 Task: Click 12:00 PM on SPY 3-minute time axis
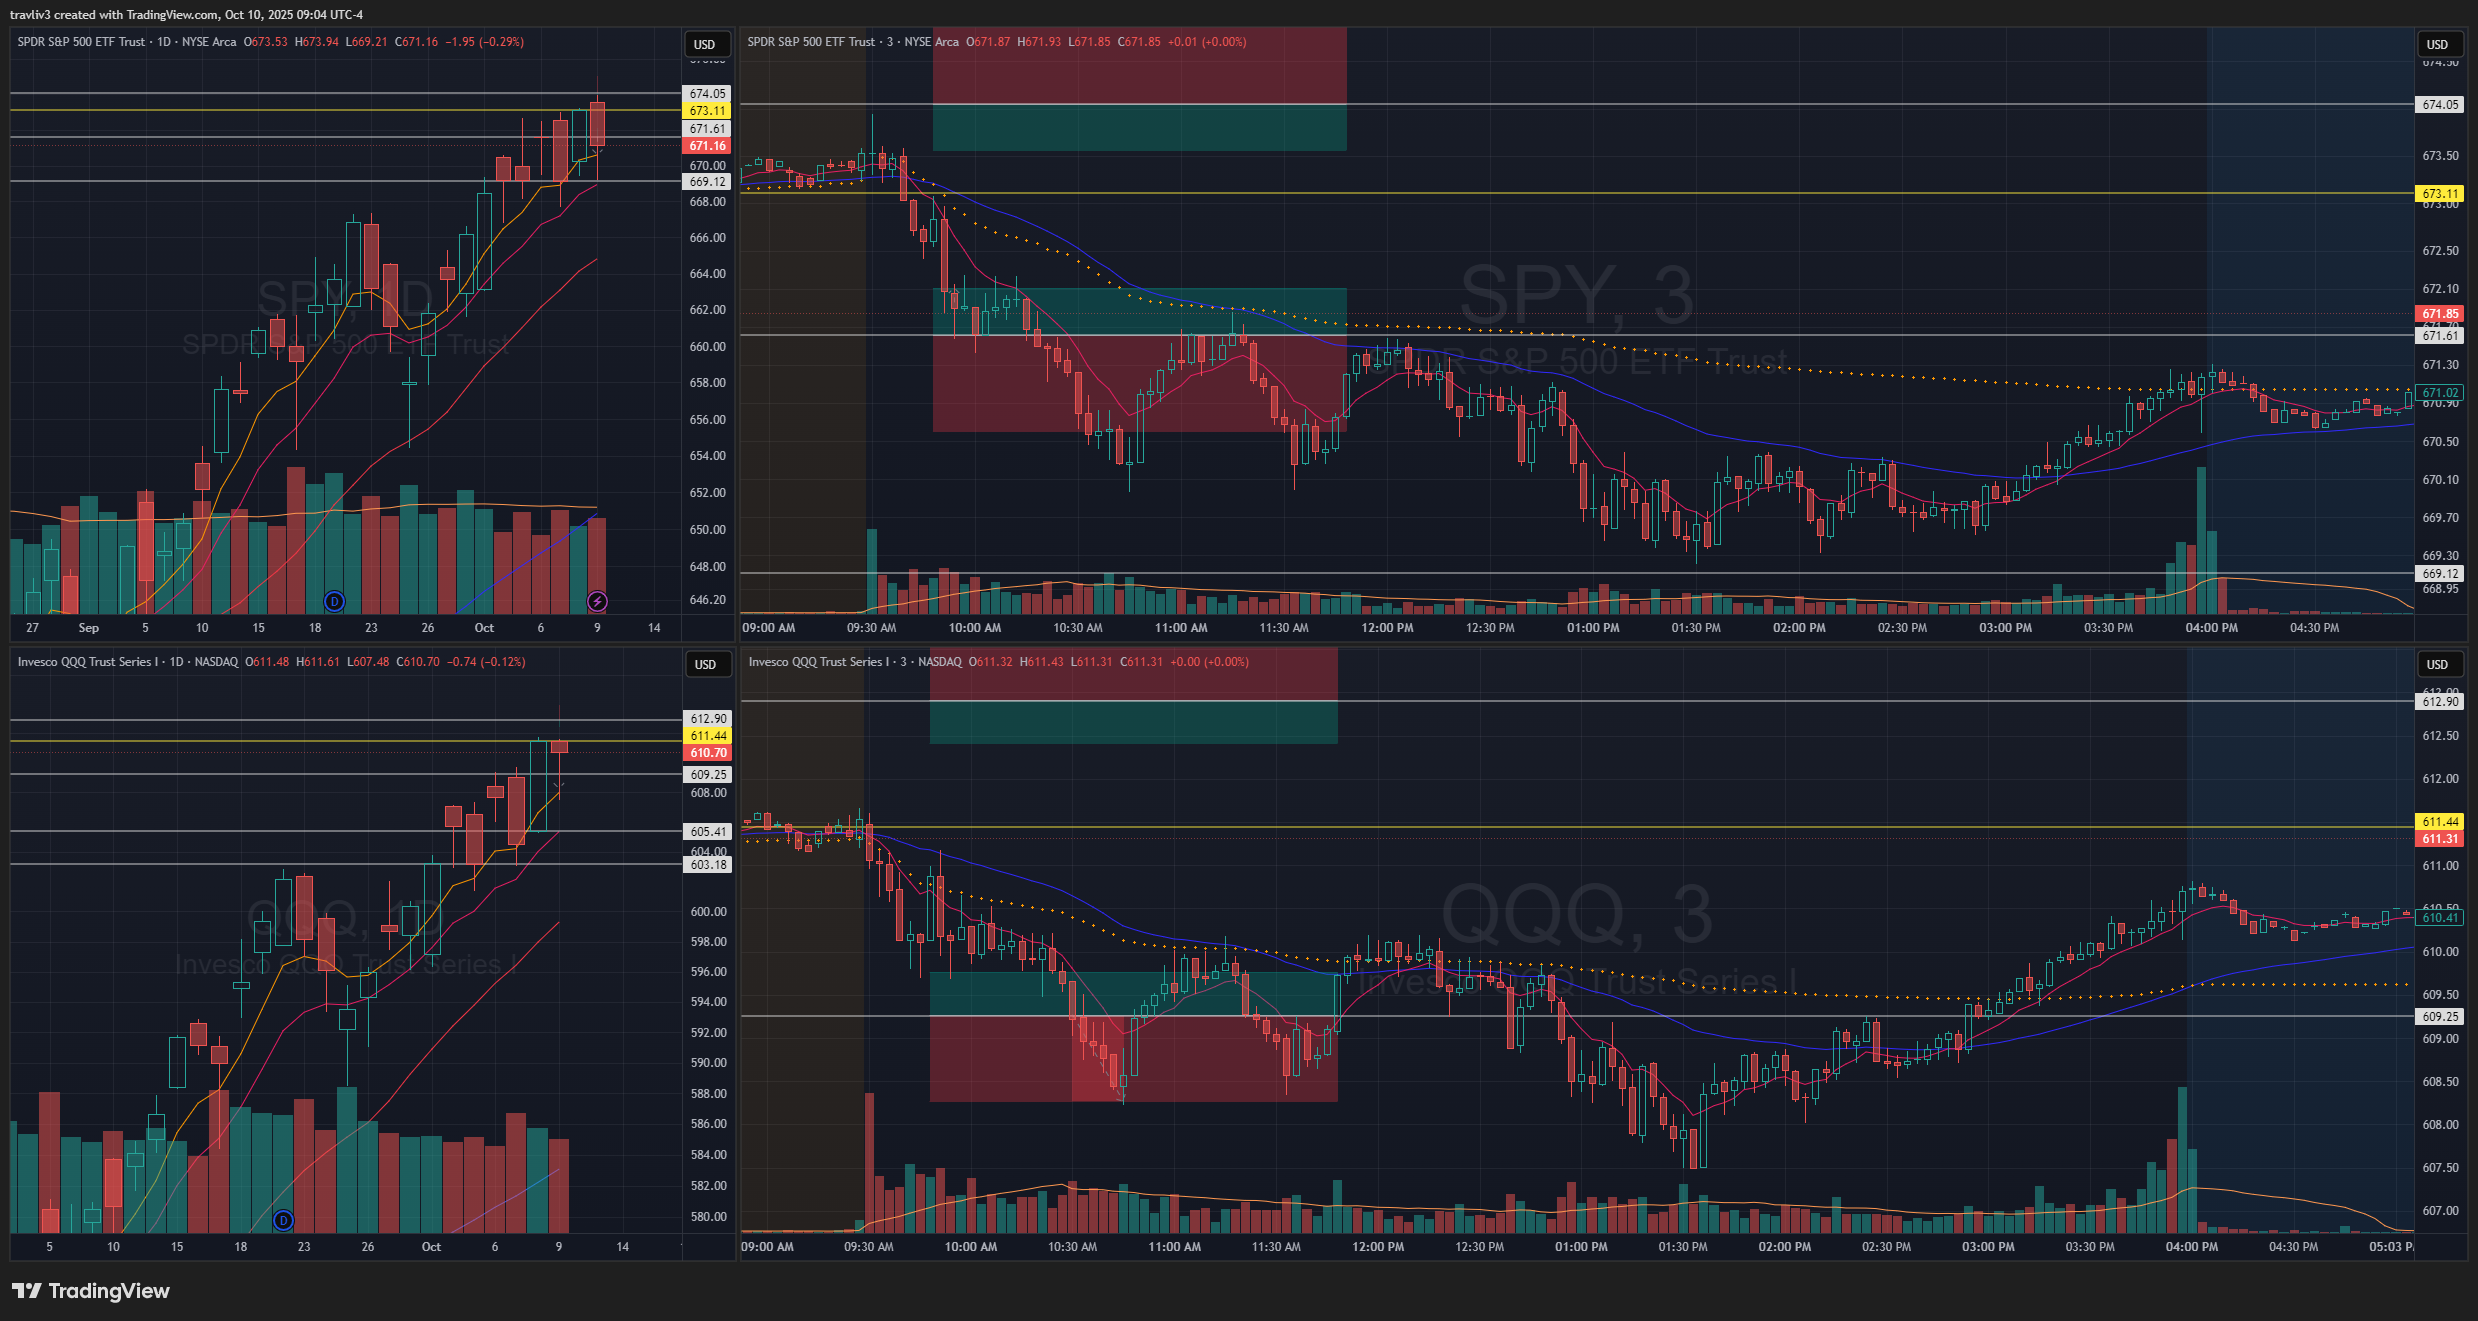point(1387,628)
